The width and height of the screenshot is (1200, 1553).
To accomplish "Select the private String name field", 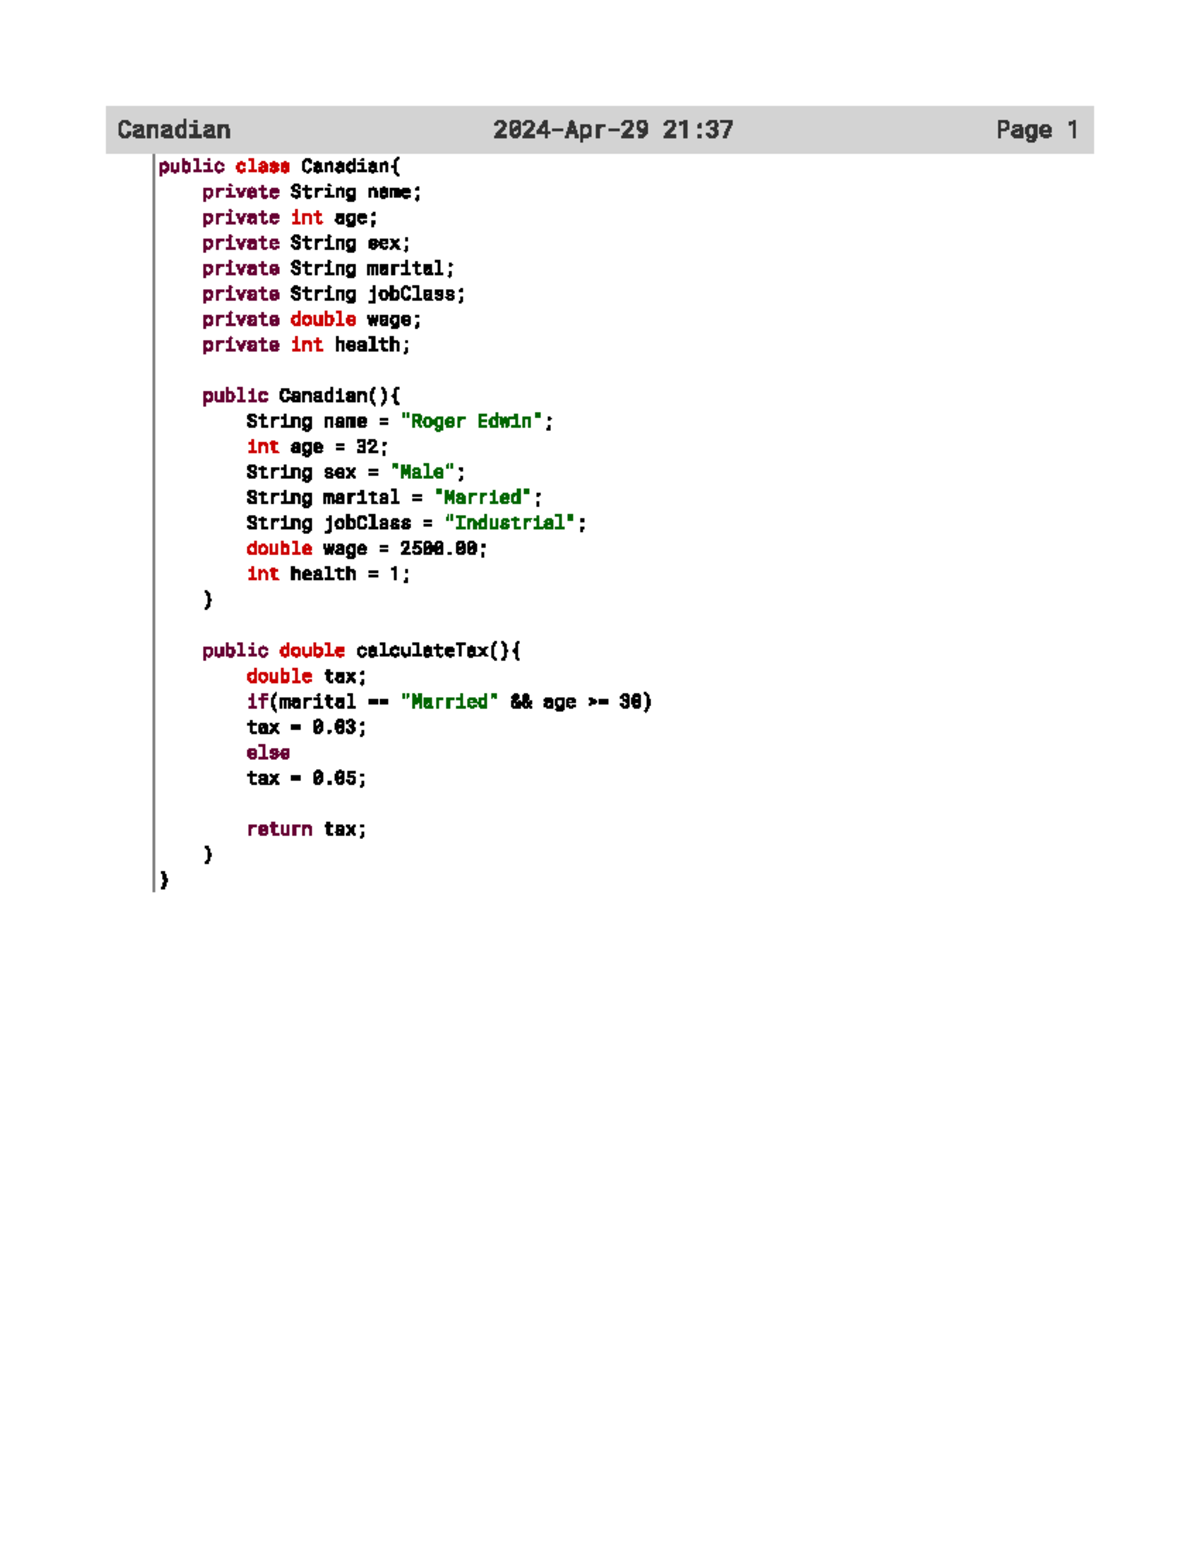I will pyautogui.click(x=311, y=192).
